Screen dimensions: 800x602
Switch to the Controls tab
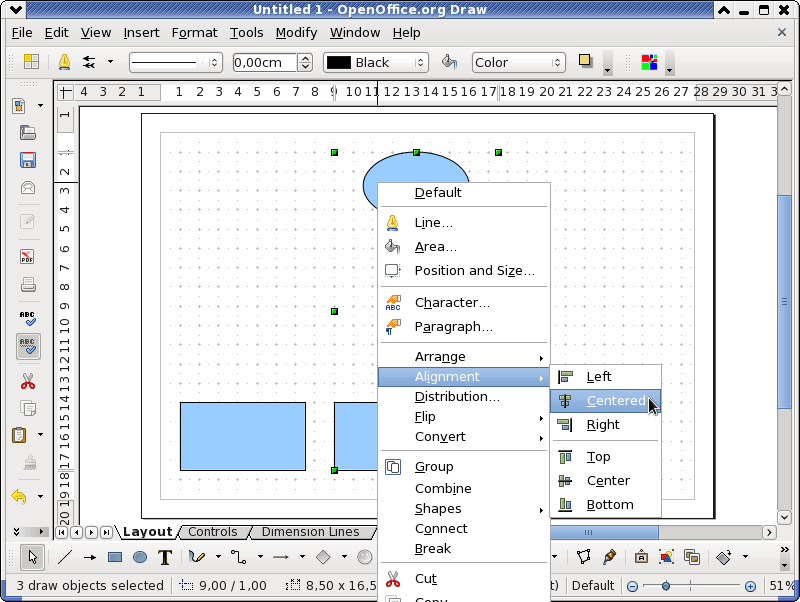(213, 532)
